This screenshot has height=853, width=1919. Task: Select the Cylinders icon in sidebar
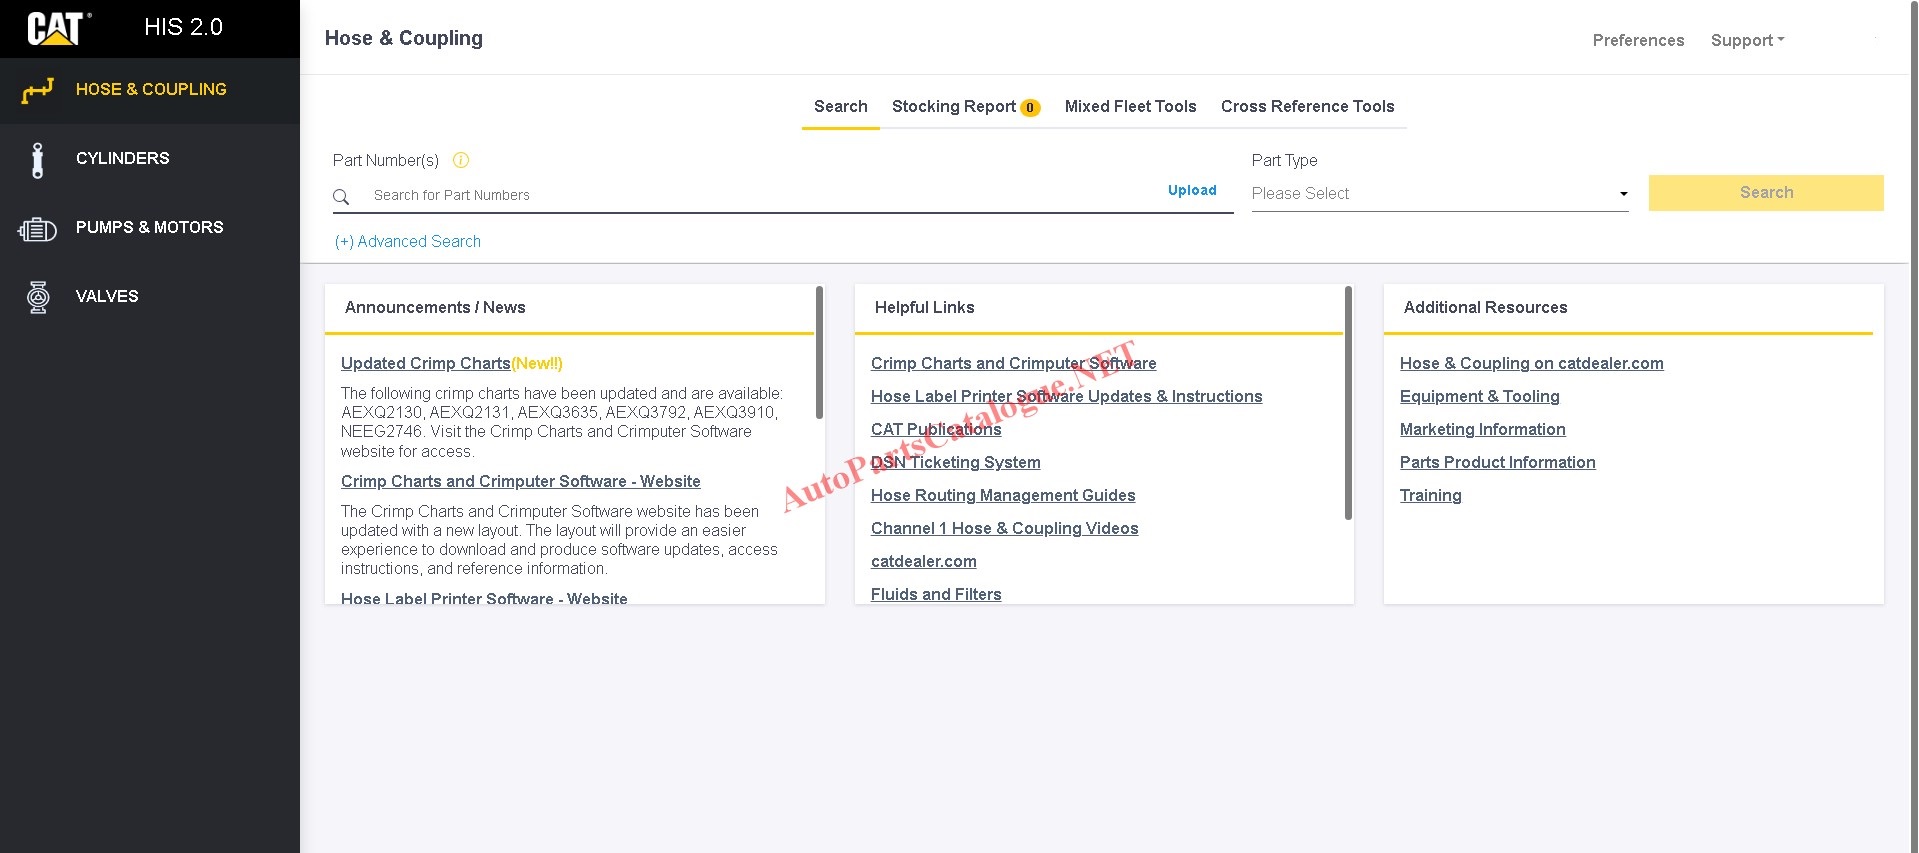click(38, 159)
